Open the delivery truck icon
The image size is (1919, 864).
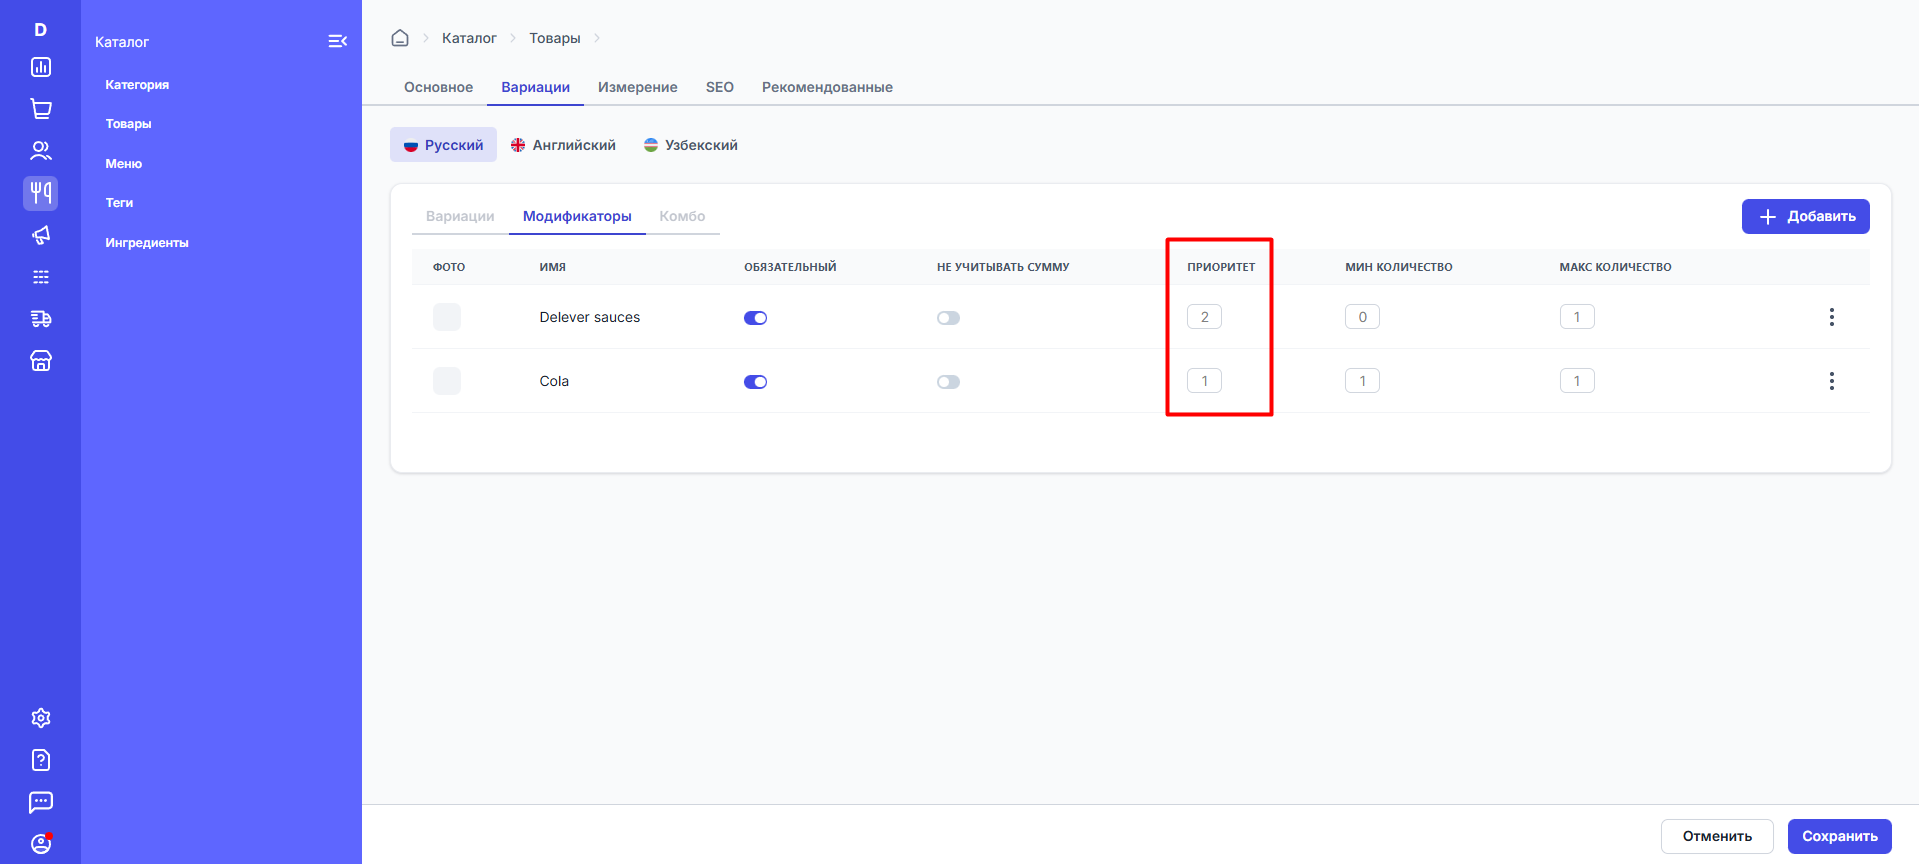[41, 319]
